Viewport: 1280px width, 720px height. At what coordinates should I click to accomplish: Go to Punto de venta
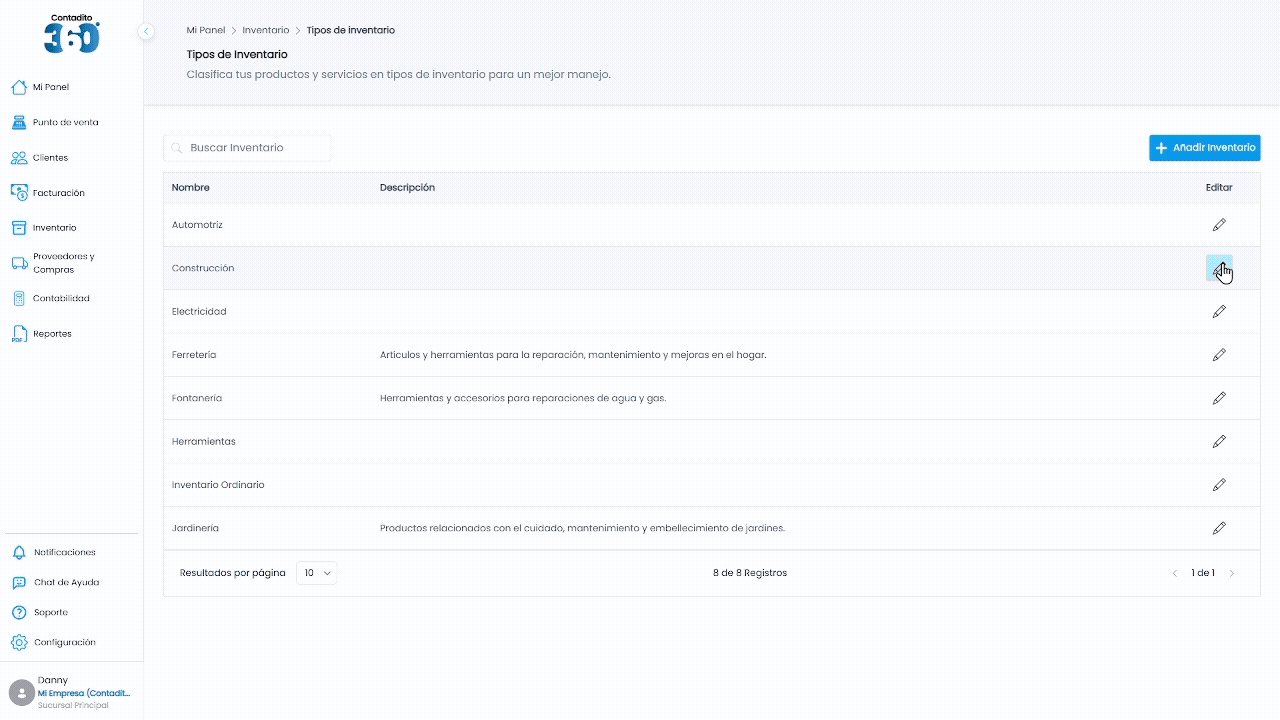pyautogui.click(x=65, y=122)
